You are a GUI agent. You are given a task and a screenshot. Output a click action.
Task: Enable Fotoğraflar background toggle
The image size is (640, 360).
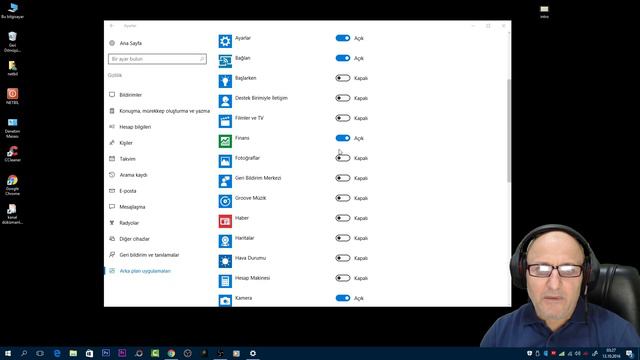point(343,158)
